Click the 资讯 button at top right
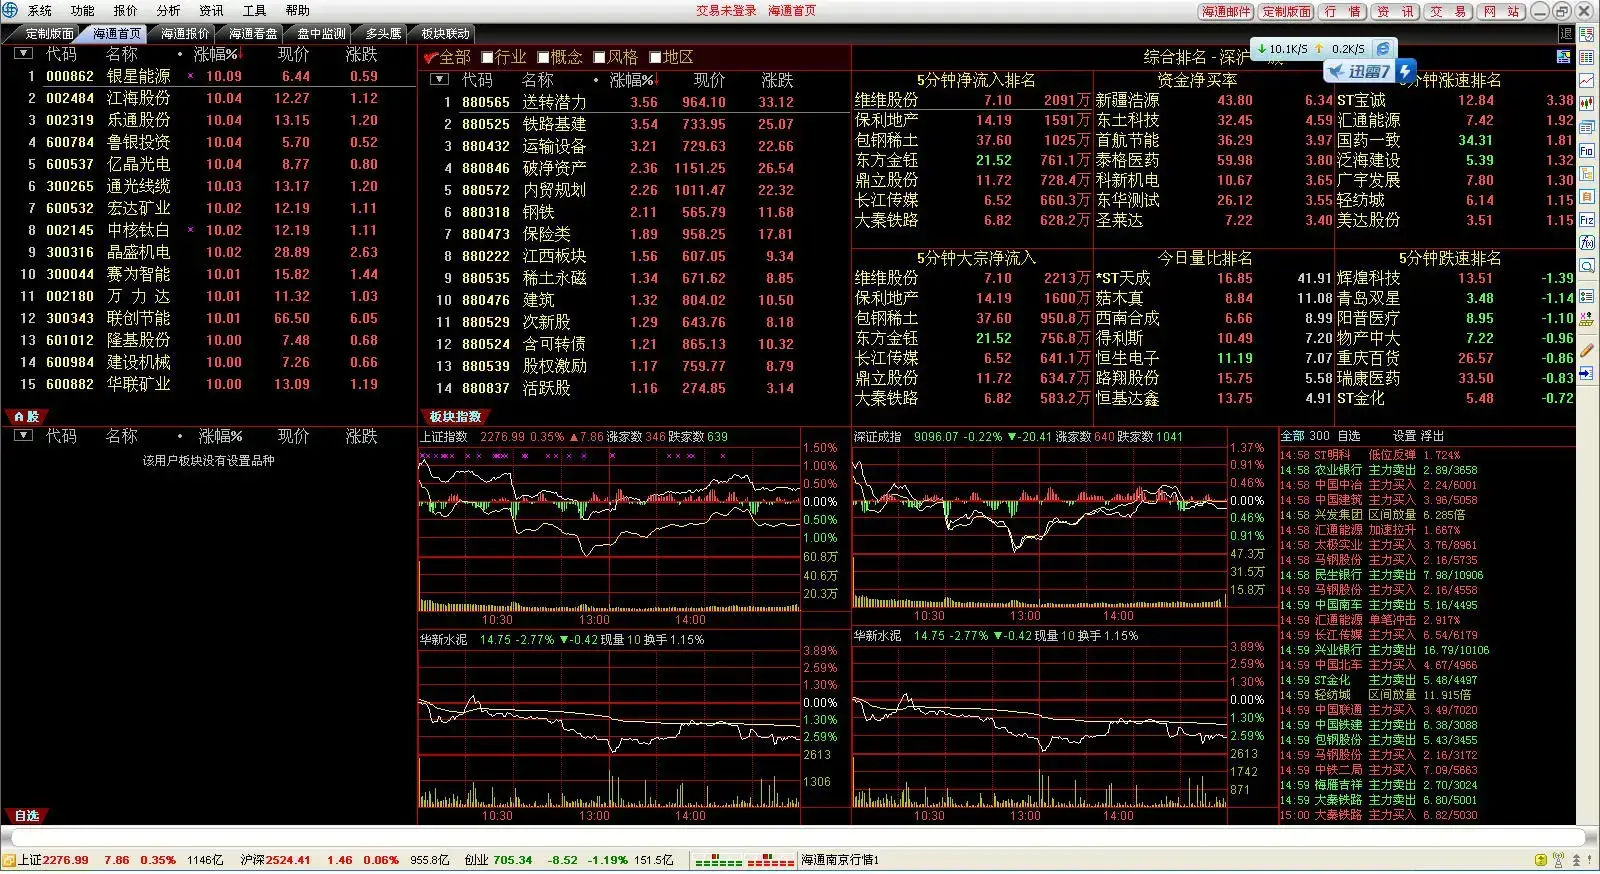 point(1395,12)
